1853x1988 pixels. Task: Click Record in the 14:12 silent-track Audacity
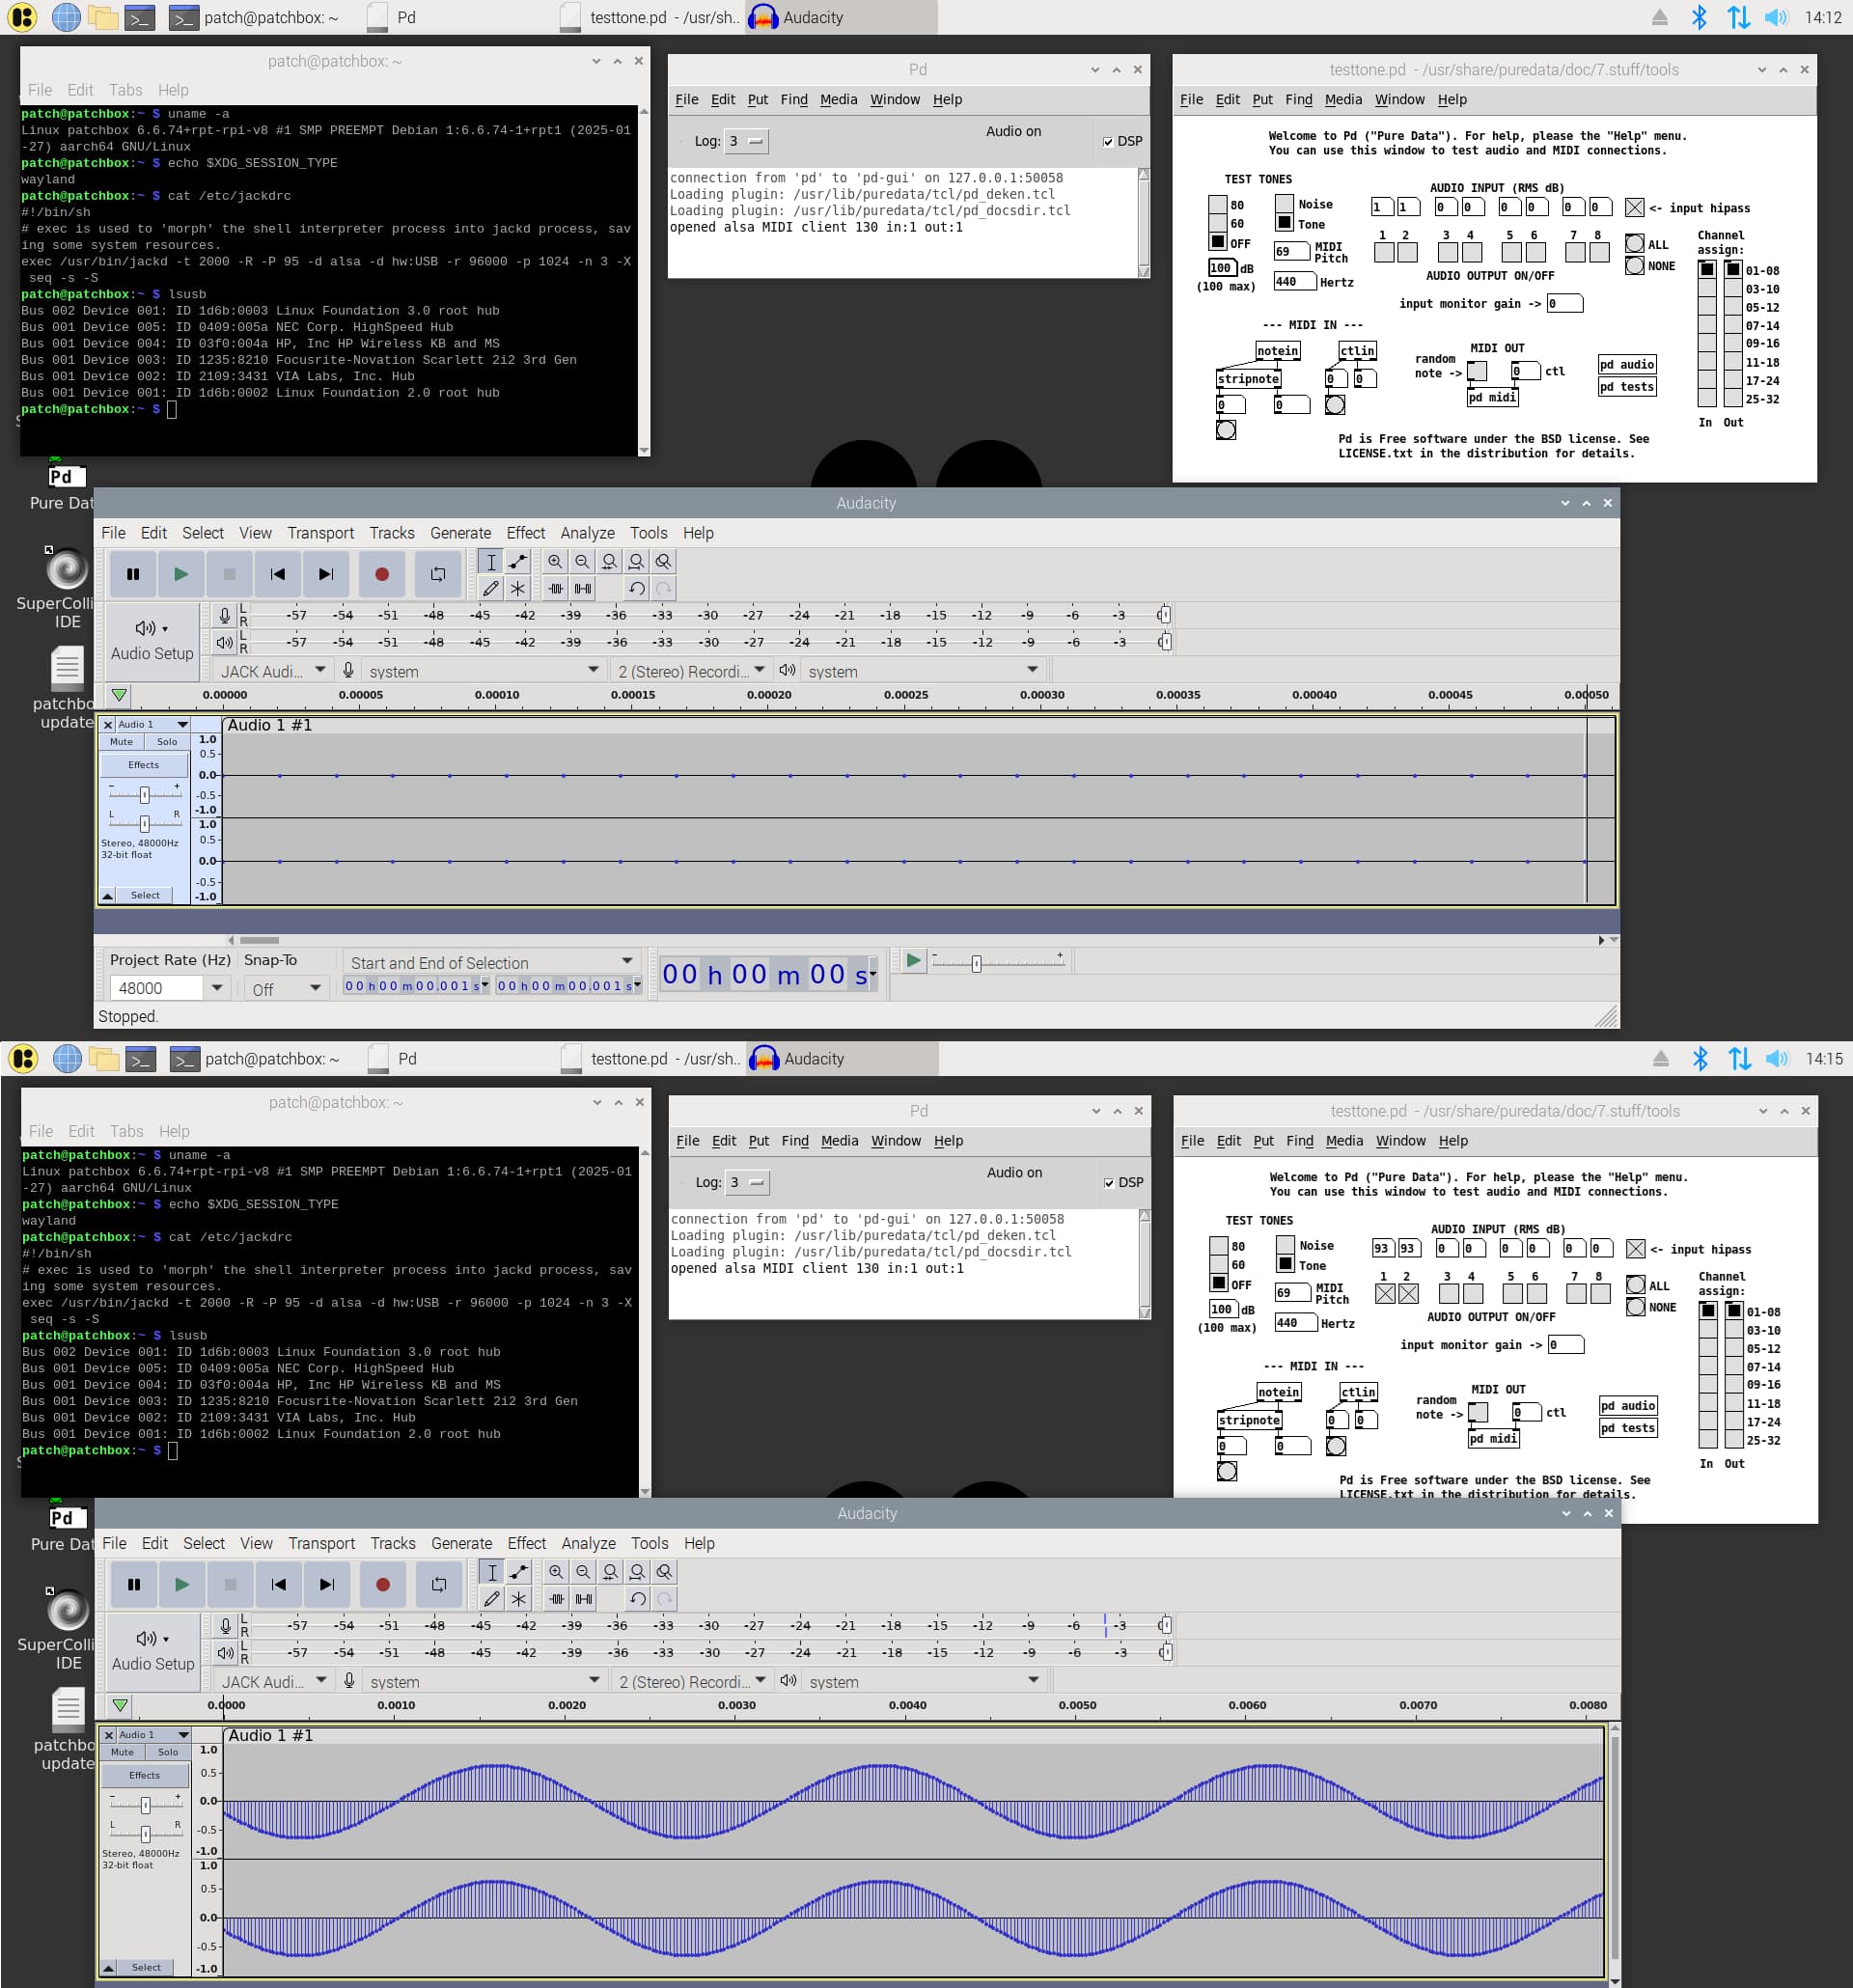382,574
